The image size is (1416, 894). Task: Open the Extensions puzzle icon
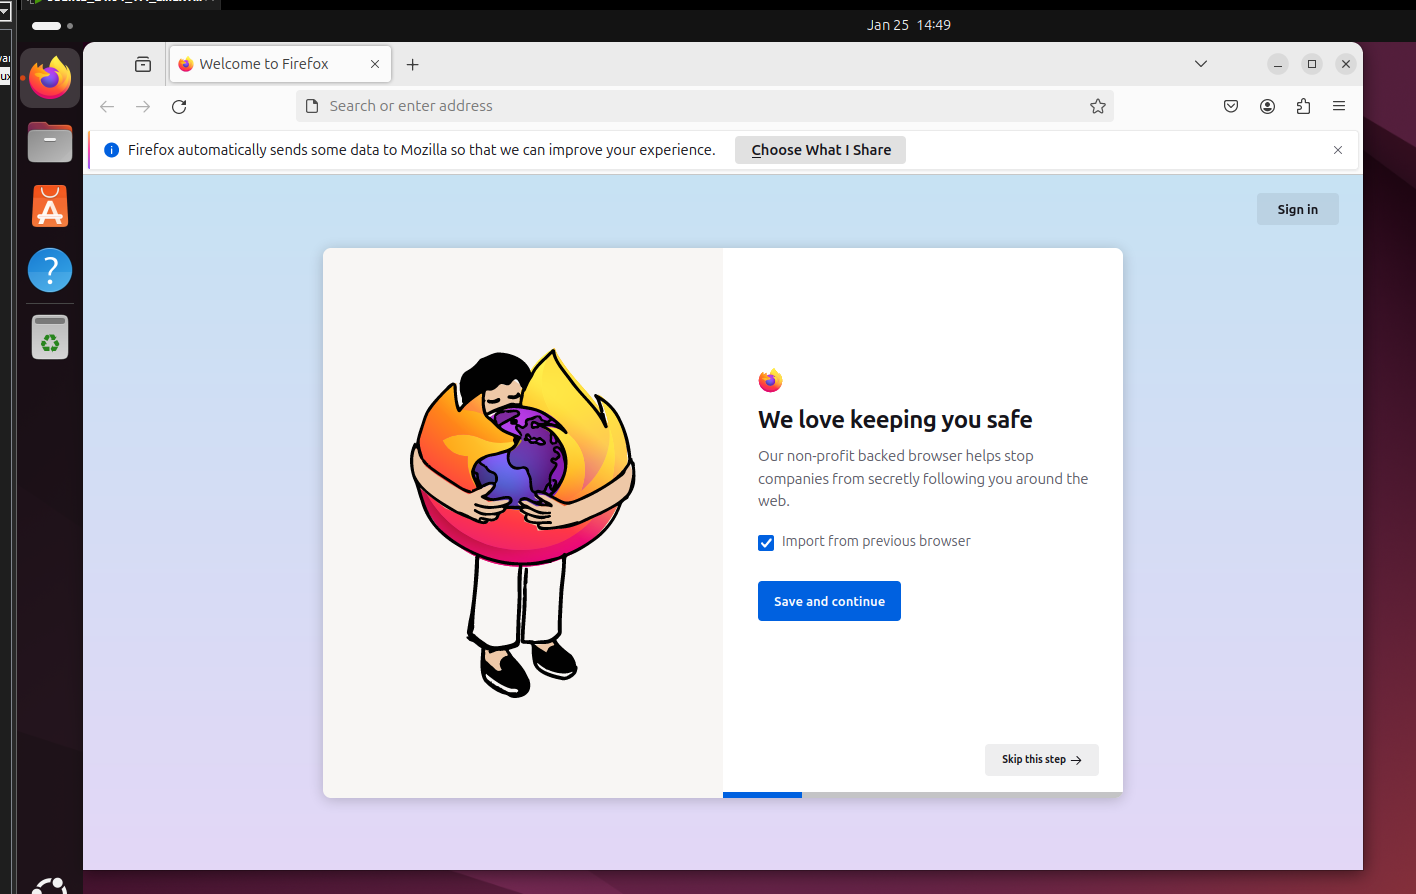click(x=1303, y=106)
